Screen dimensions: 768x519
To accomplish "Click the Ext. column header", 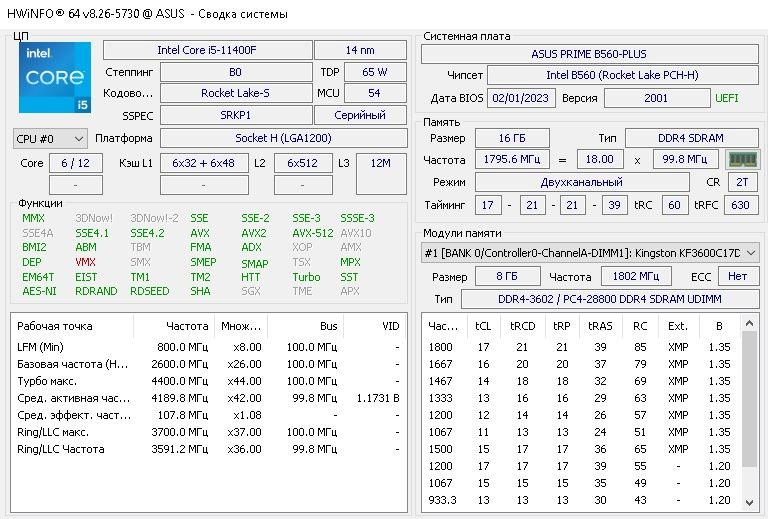I will (678, 326).
